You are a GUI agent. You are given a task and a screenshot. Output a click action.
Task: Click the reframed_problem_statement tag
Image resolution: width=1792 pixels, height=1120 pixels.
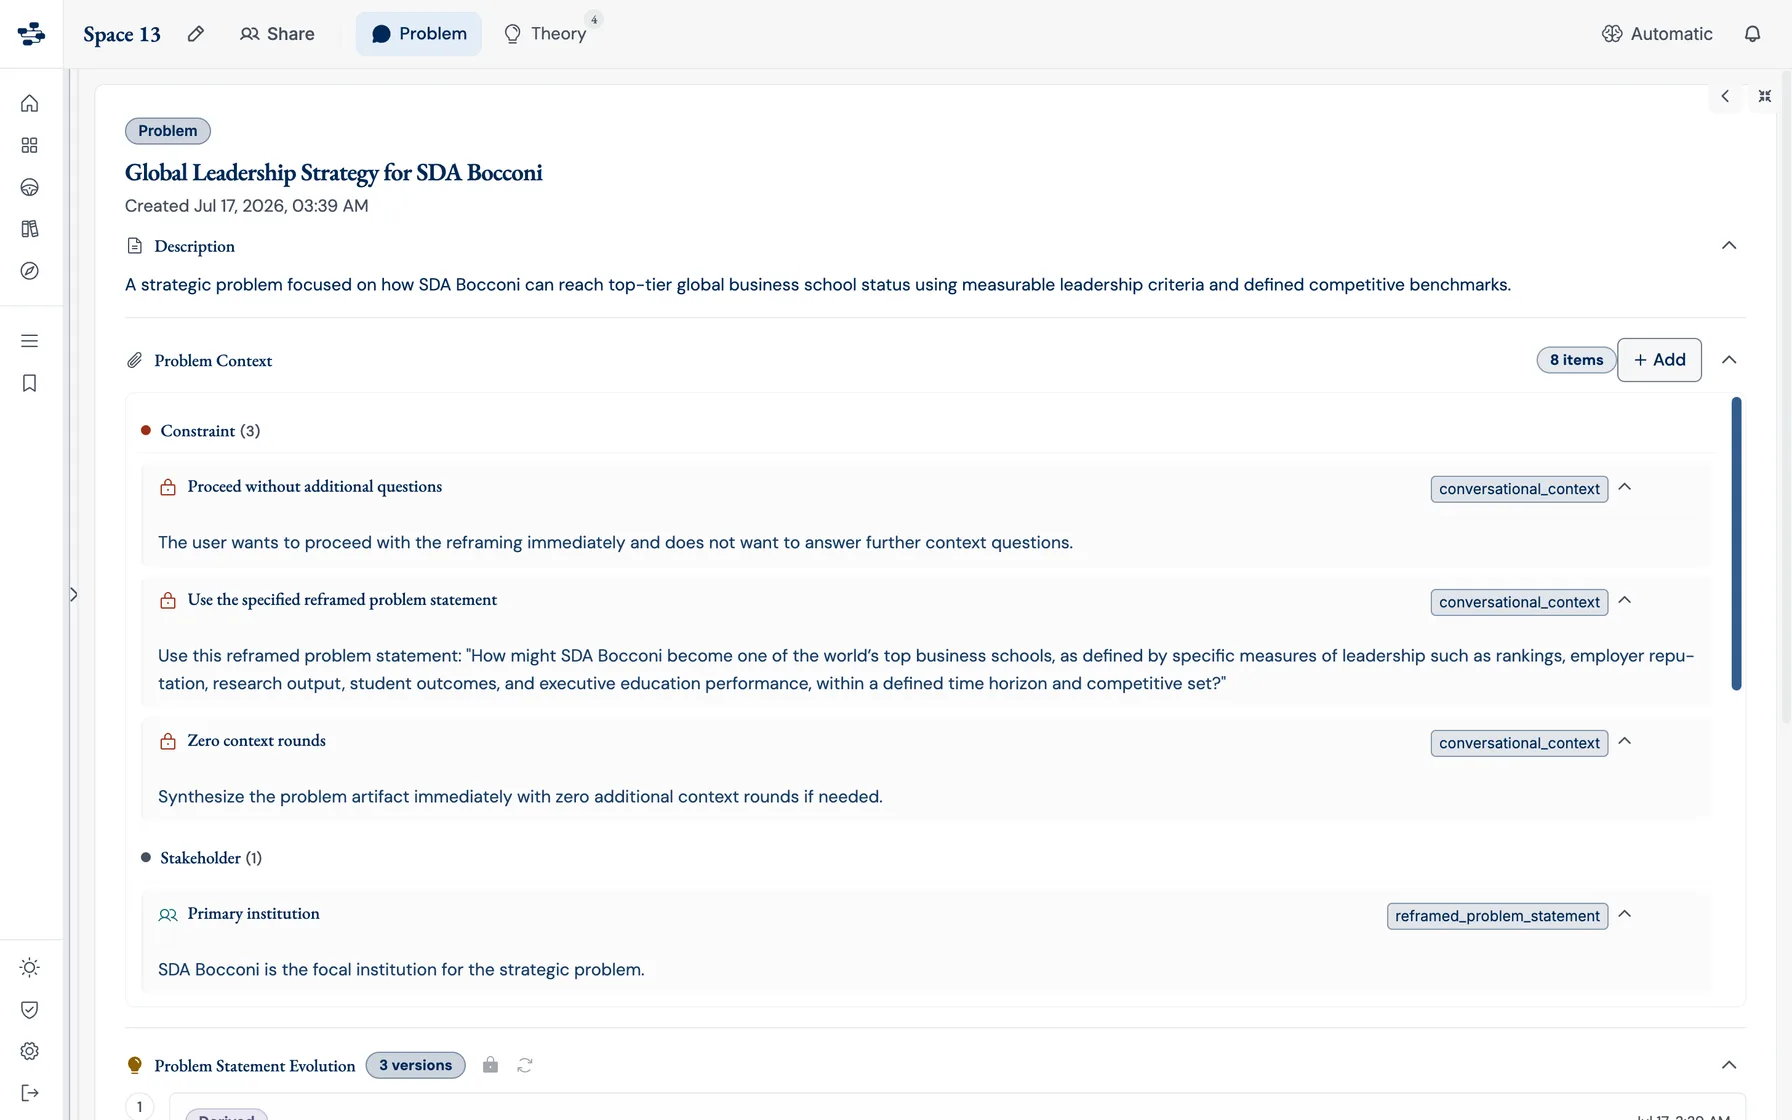(1497, 916)
